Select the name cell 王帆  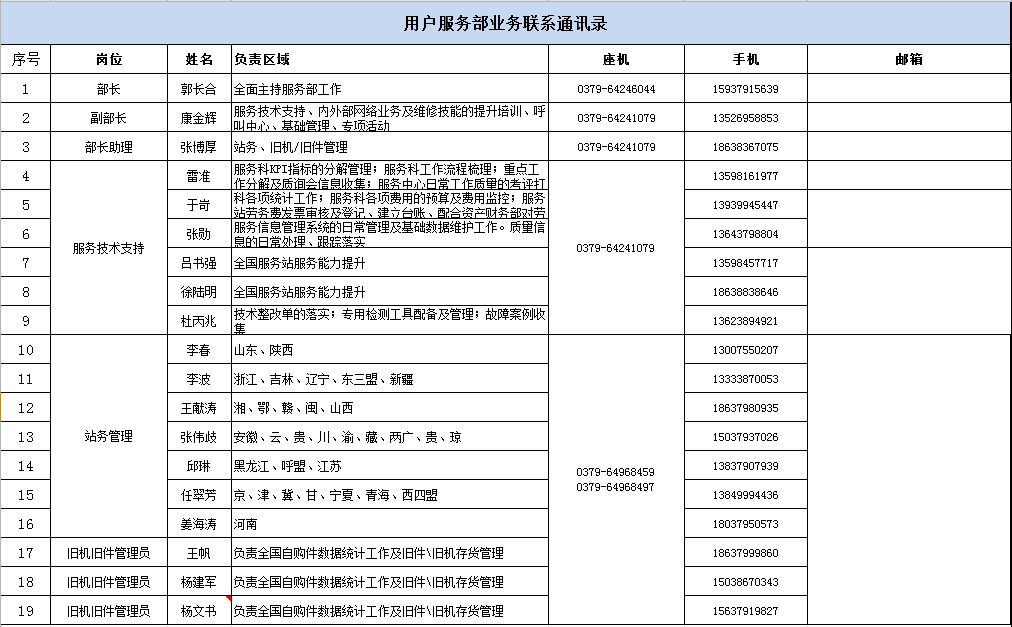tap(198, 553)
